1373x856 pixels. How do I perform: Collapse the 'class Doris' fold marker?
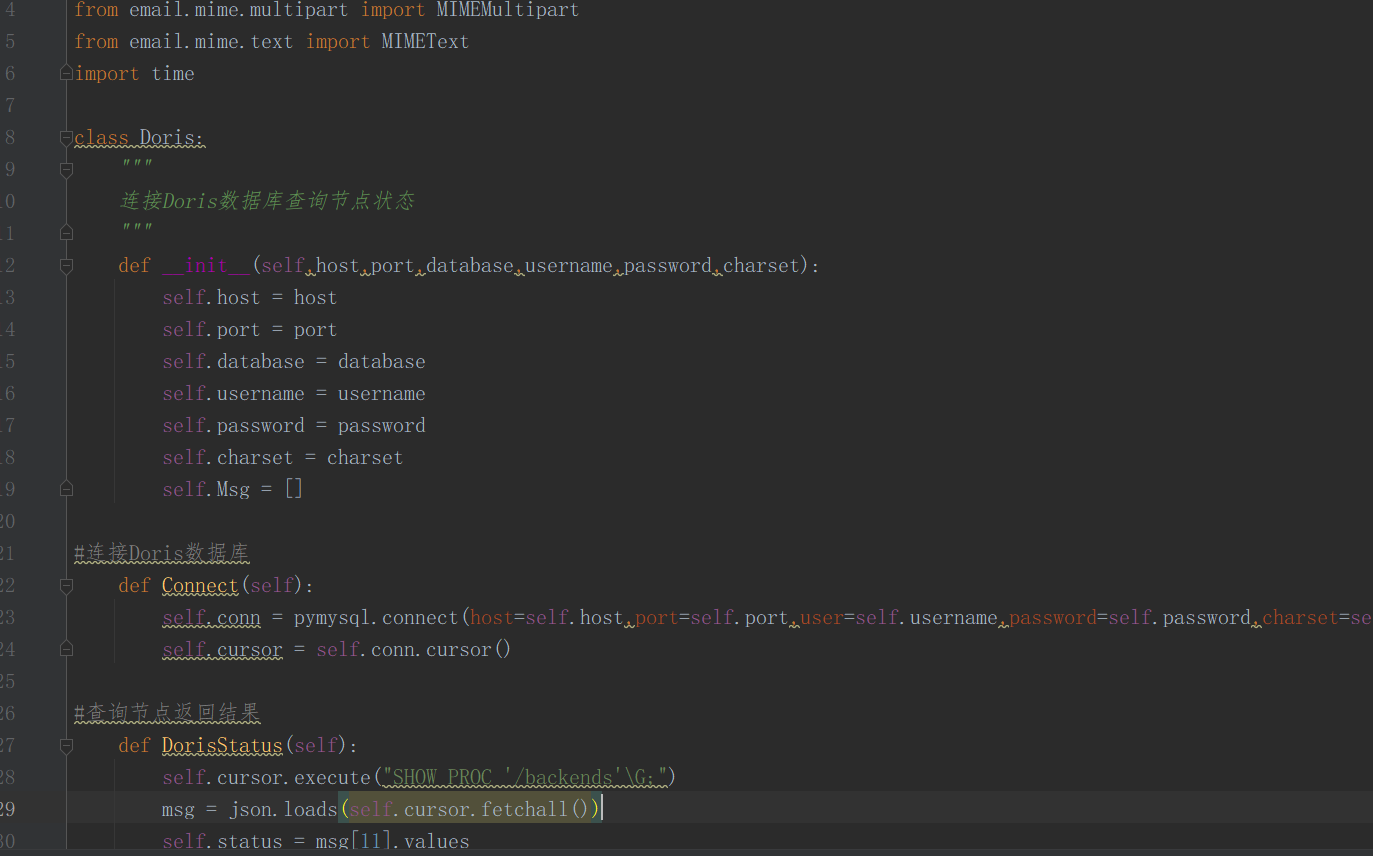click(66, 137)
